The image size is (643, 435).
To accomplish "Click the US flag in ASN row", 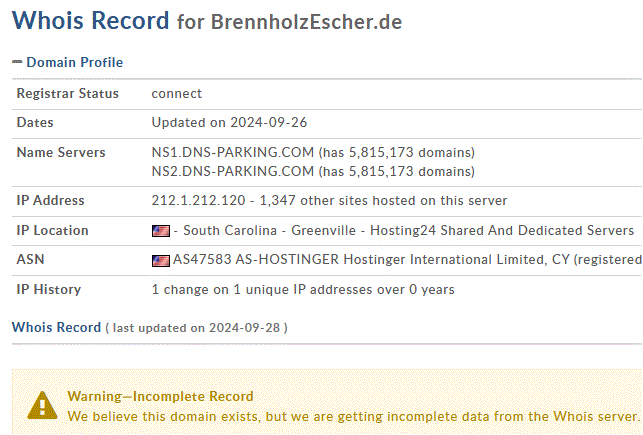I will pyautogui.click(x=161, y=260).
